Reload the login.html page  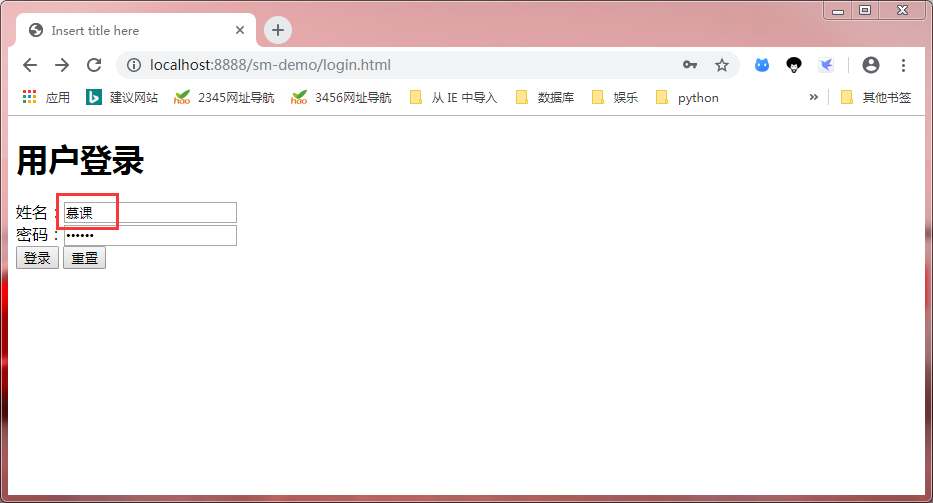pos(94,65)
